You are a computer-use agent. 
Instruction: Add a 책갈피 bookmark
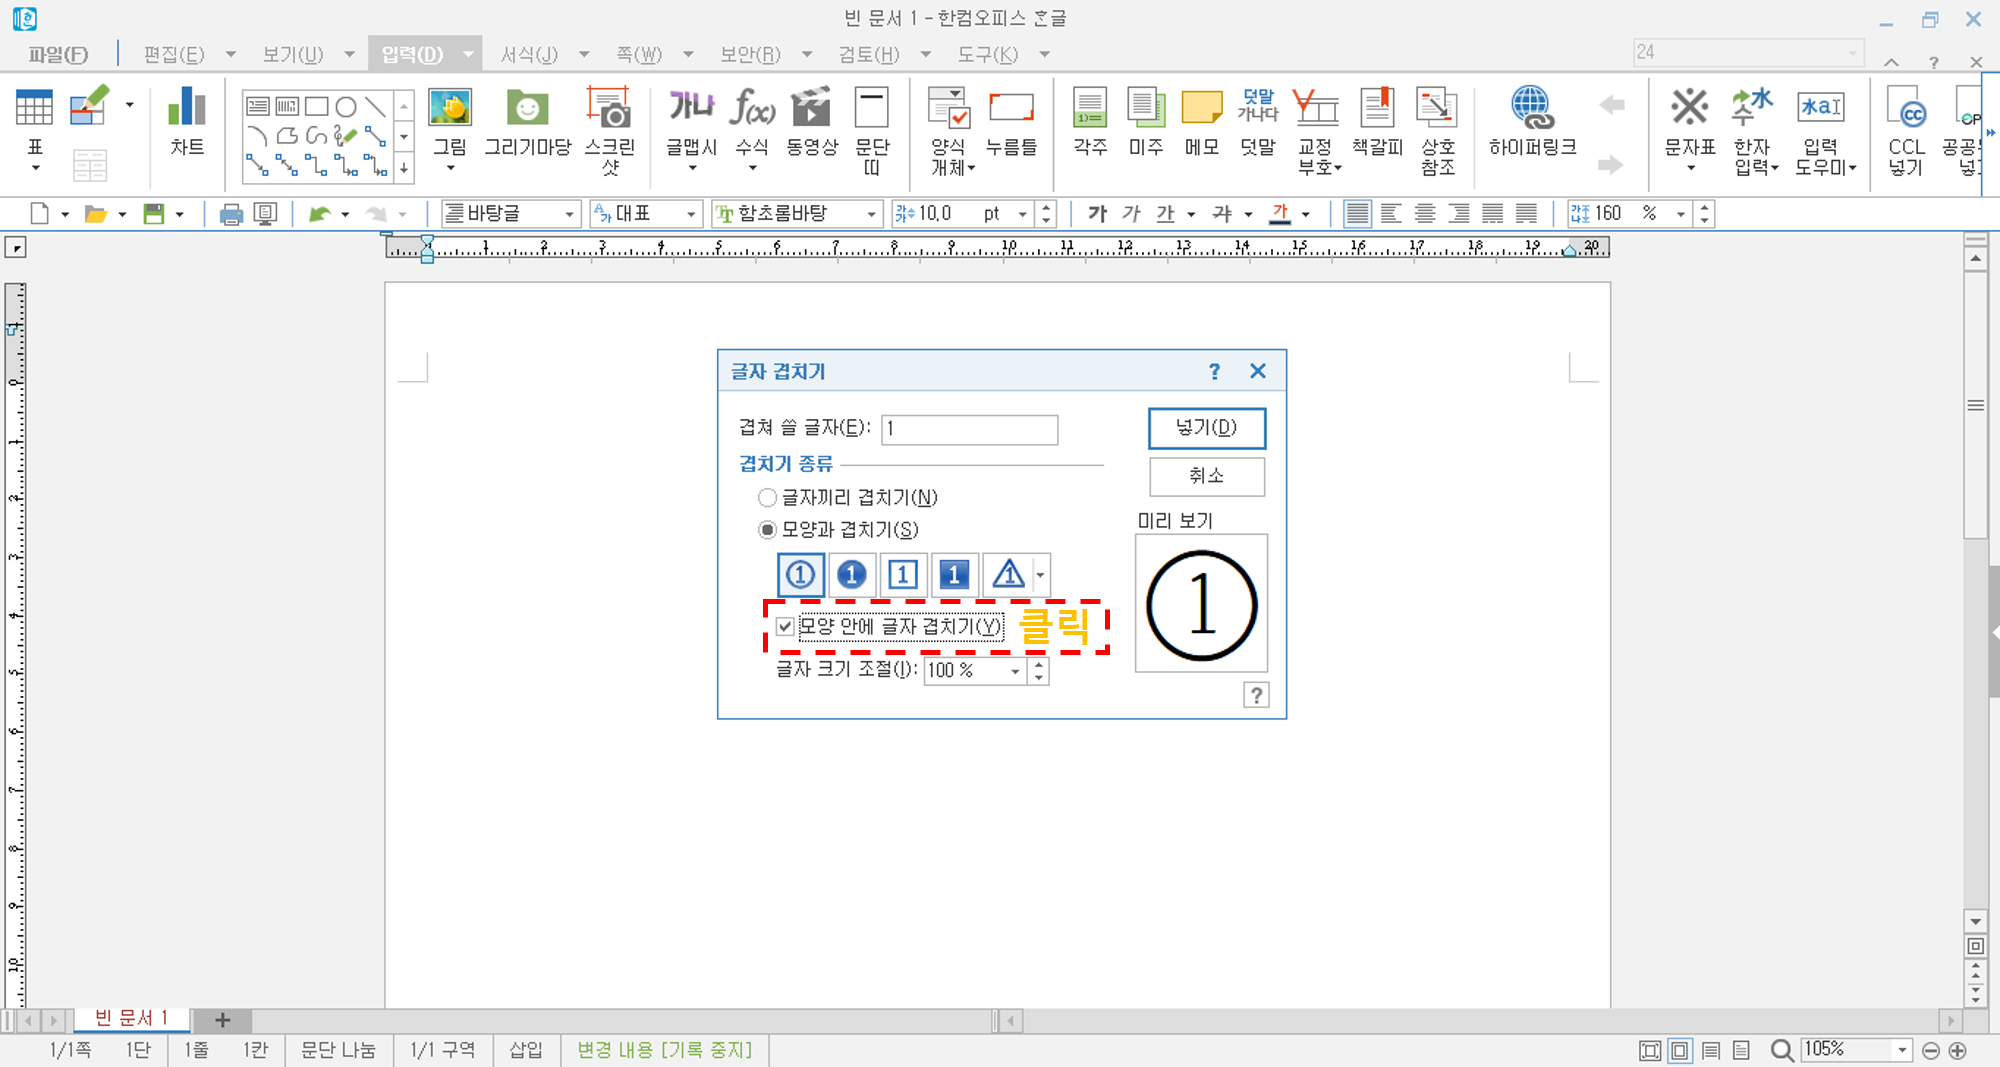point(1378,122)
